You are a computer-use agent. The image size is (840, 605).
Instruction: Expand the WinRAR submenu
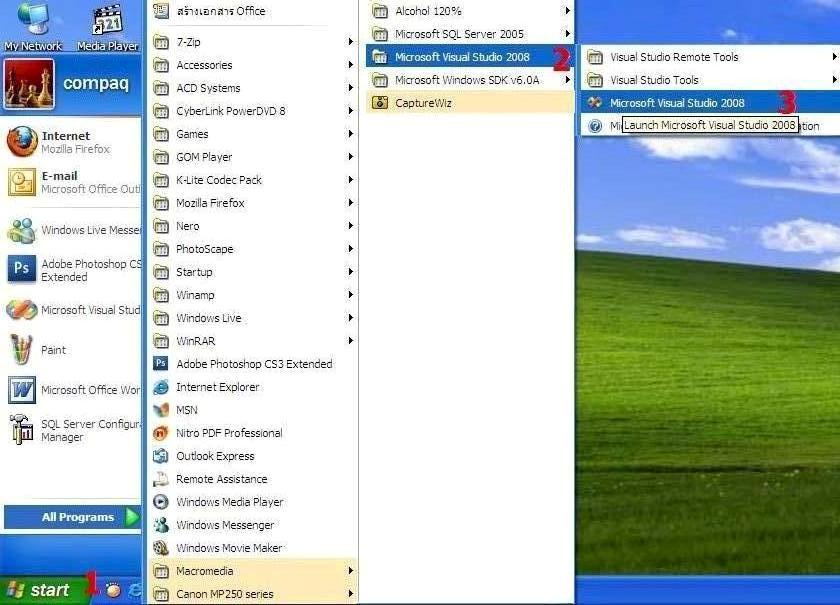pyautogui.click(x=252, y=341)
